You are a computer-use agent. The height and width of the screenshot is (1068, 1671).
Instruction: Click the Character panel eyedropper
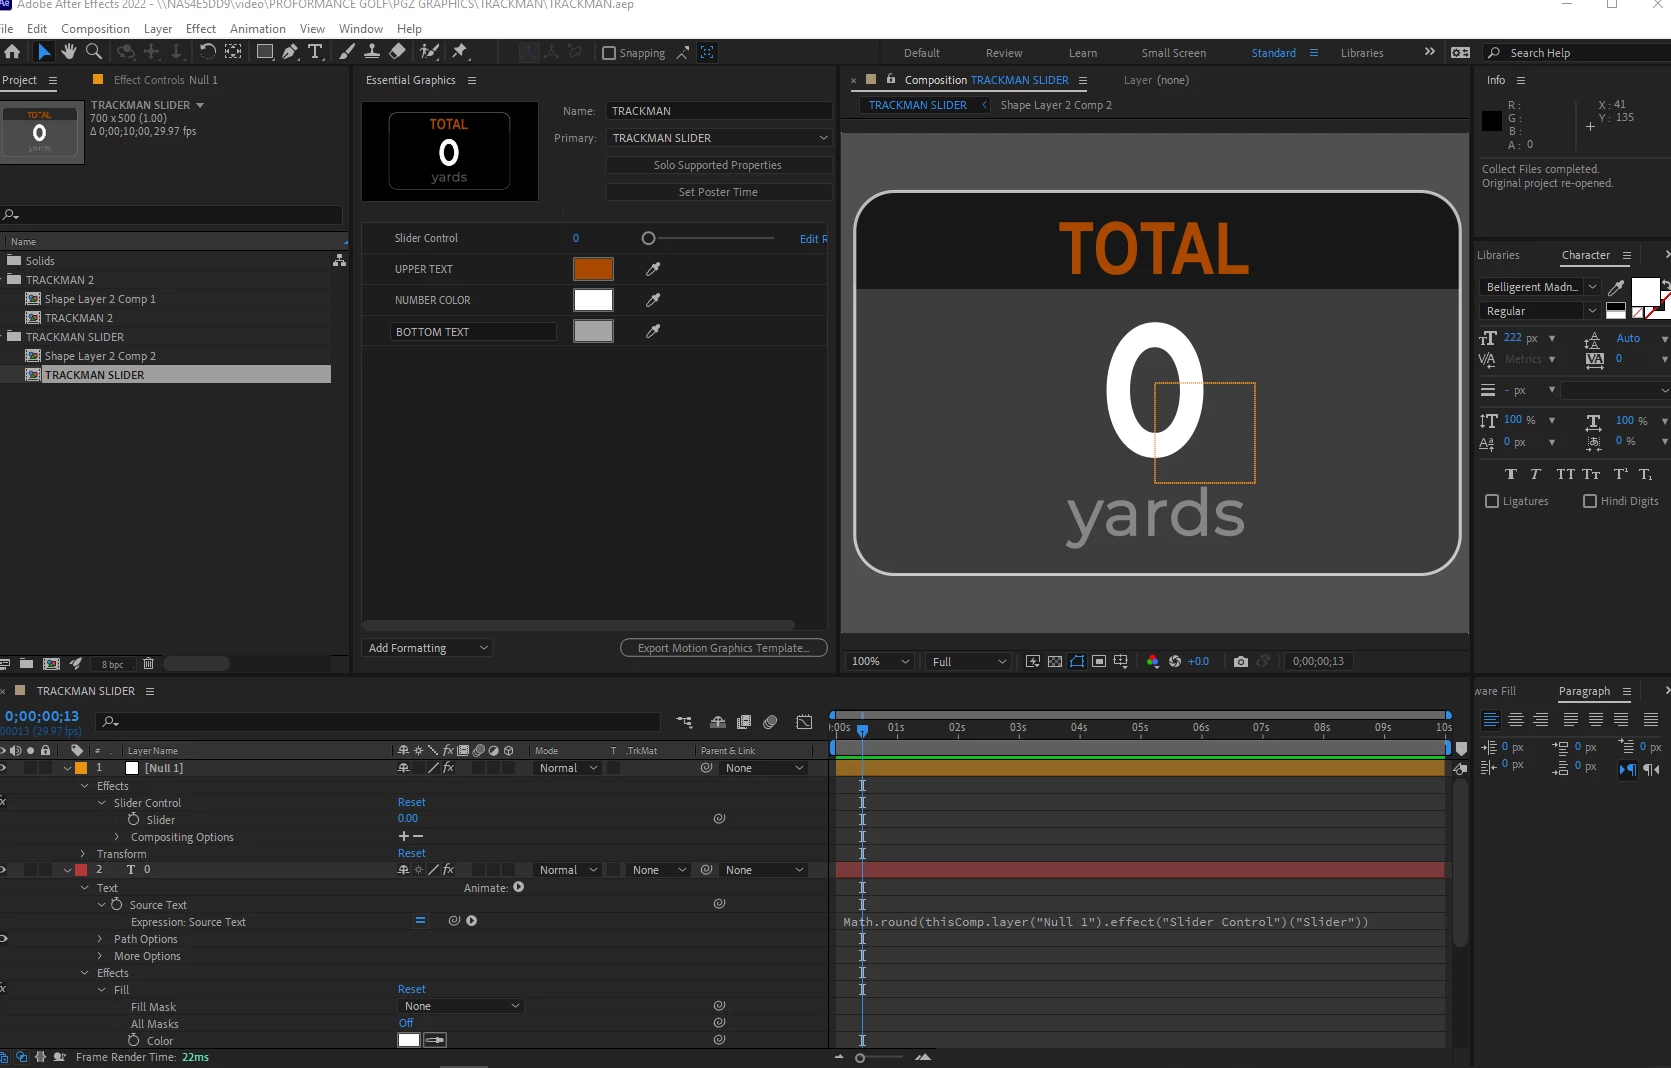point(1615,288)
